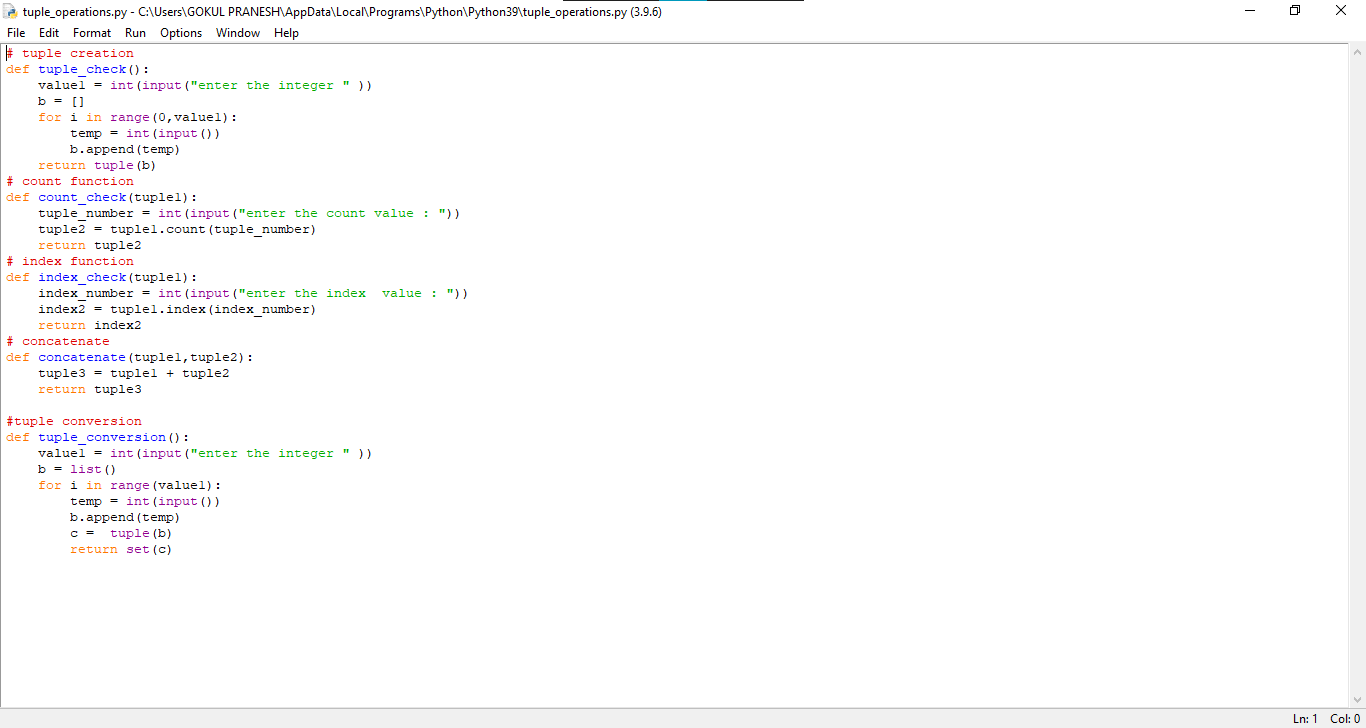Click the "return tuple3" line

pos(90,389)
